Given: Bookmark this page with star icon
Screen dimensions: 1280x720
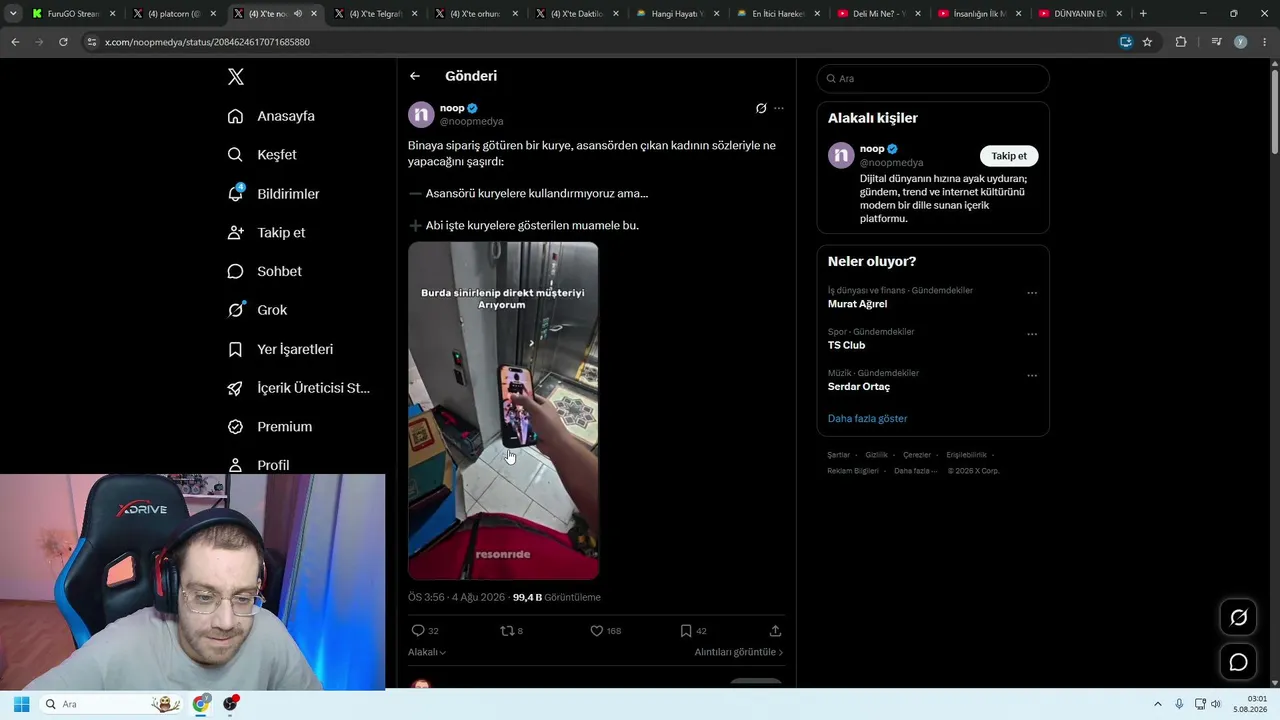Looking at the screenshot, I should [1147, 42].
